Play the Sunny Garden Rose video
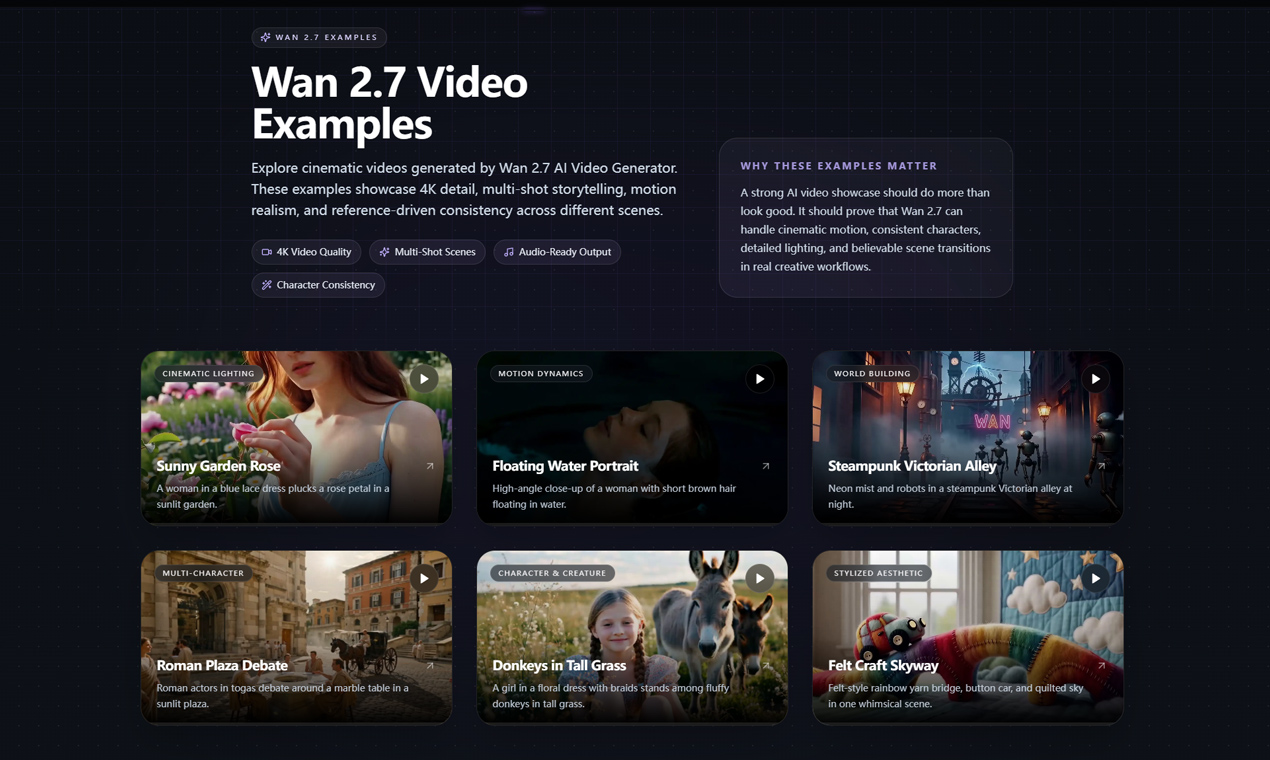Image resolution: width=1270 pixels, height=760 pixels. 424,379
